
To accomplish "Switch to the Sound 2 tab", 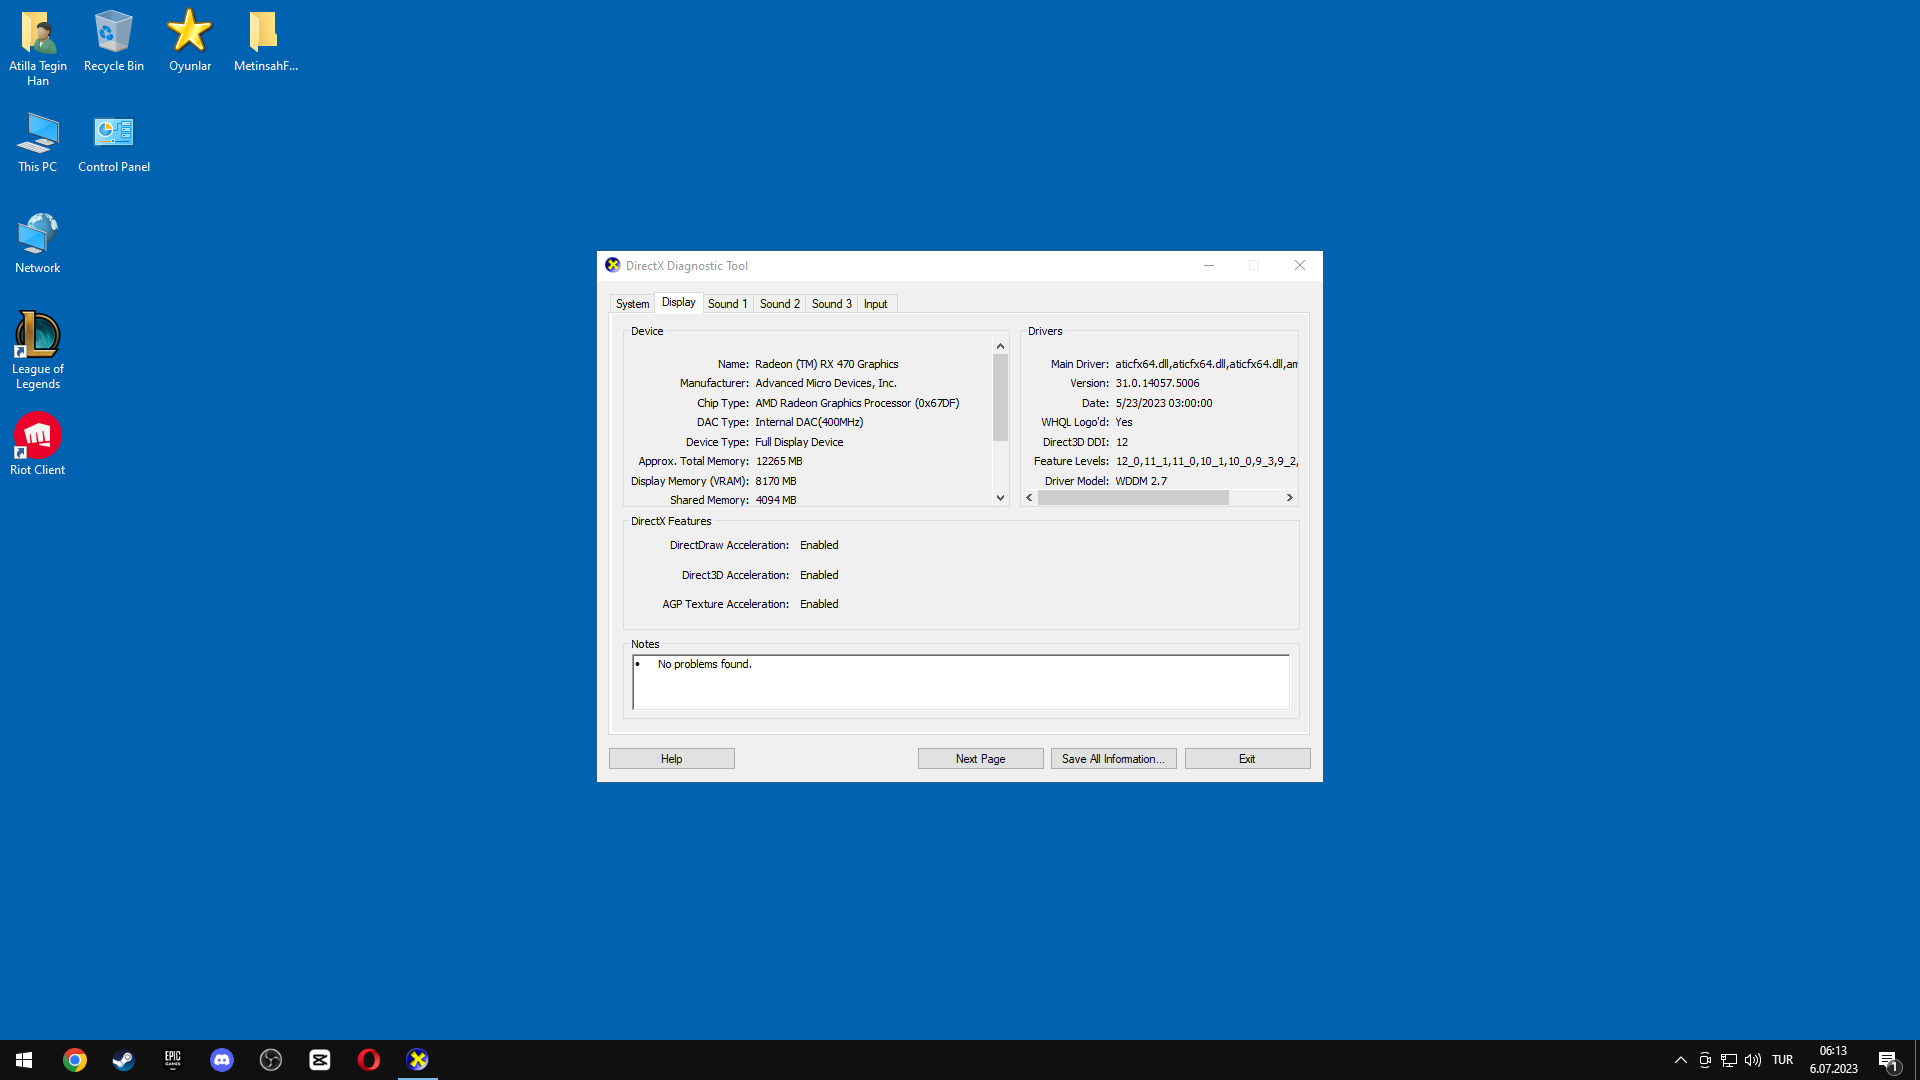I will pos(779,304).
